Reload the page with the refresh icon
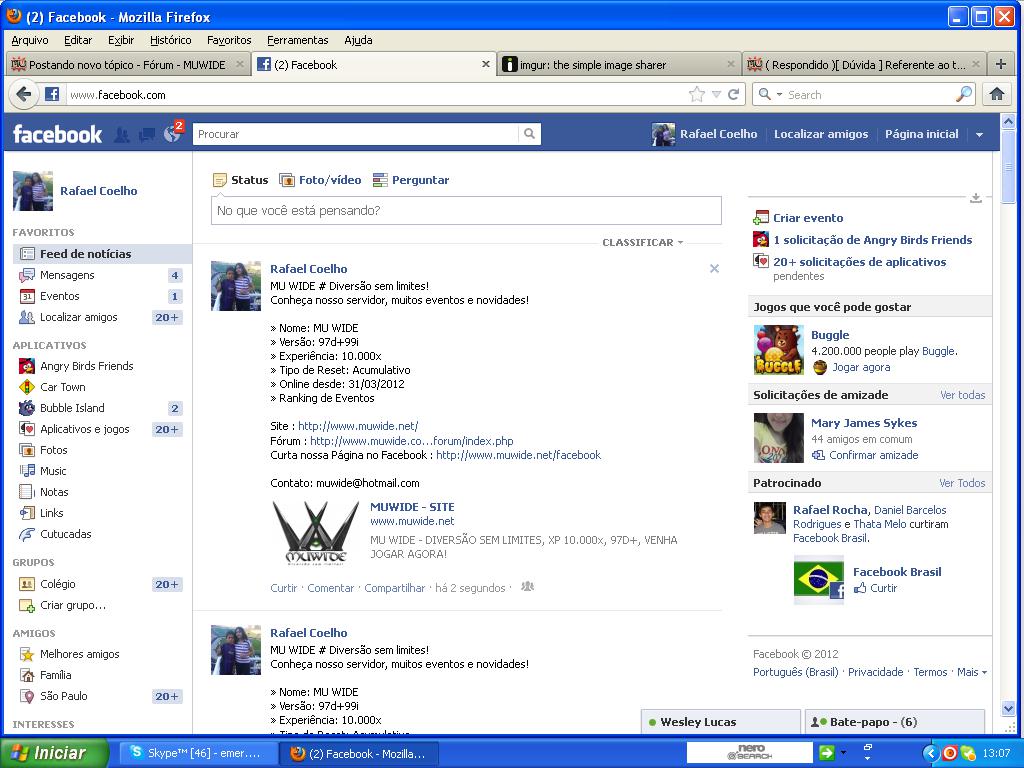 (x=733, y=95)
